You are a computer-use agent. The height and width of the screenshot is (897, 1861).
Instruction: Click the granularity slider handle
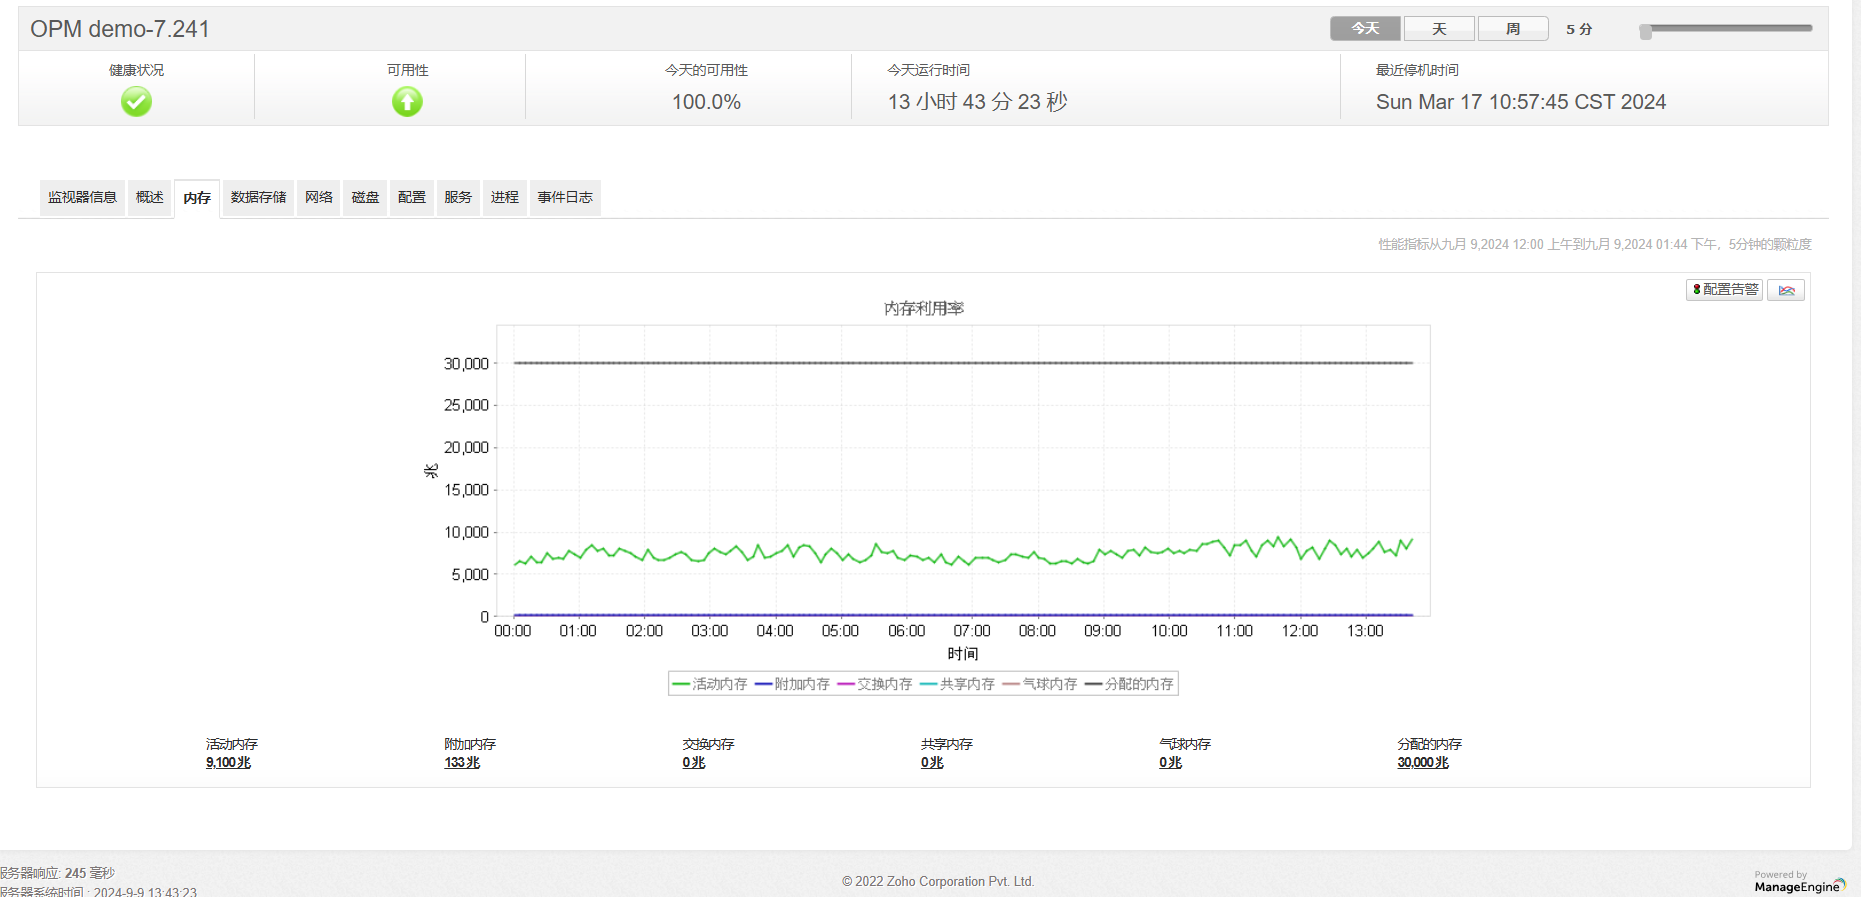[x=1646, y=32]
